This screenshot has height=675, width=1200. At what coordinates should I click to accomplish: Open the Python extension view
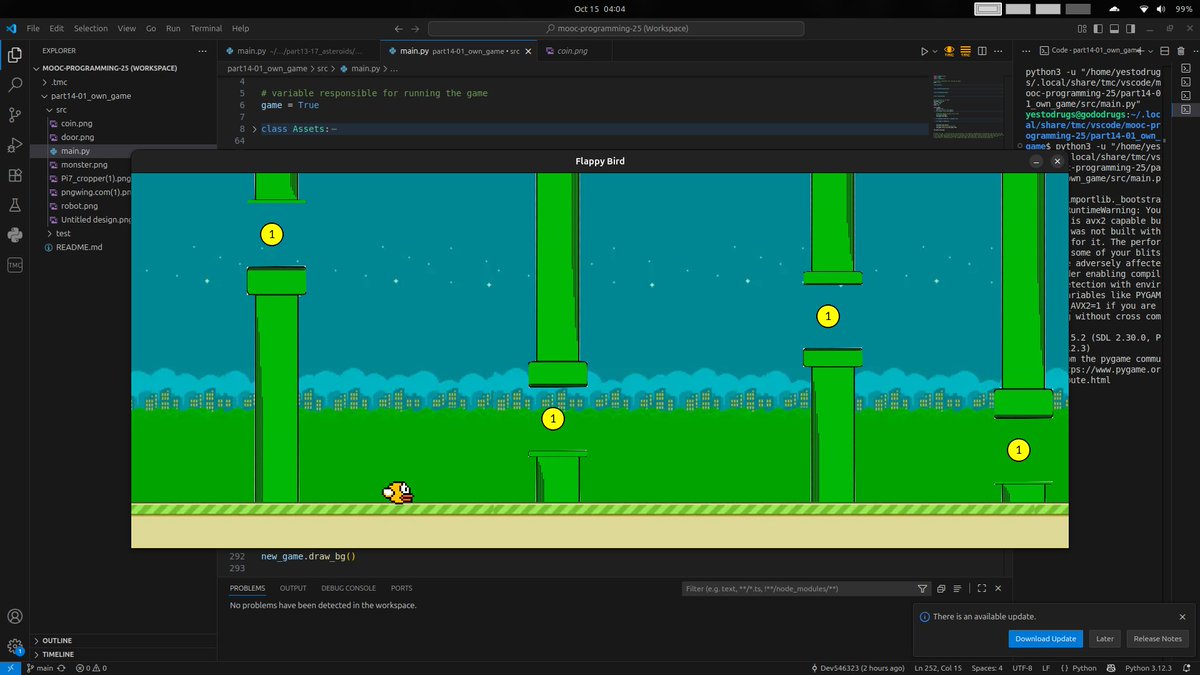(x=15, y=235)
